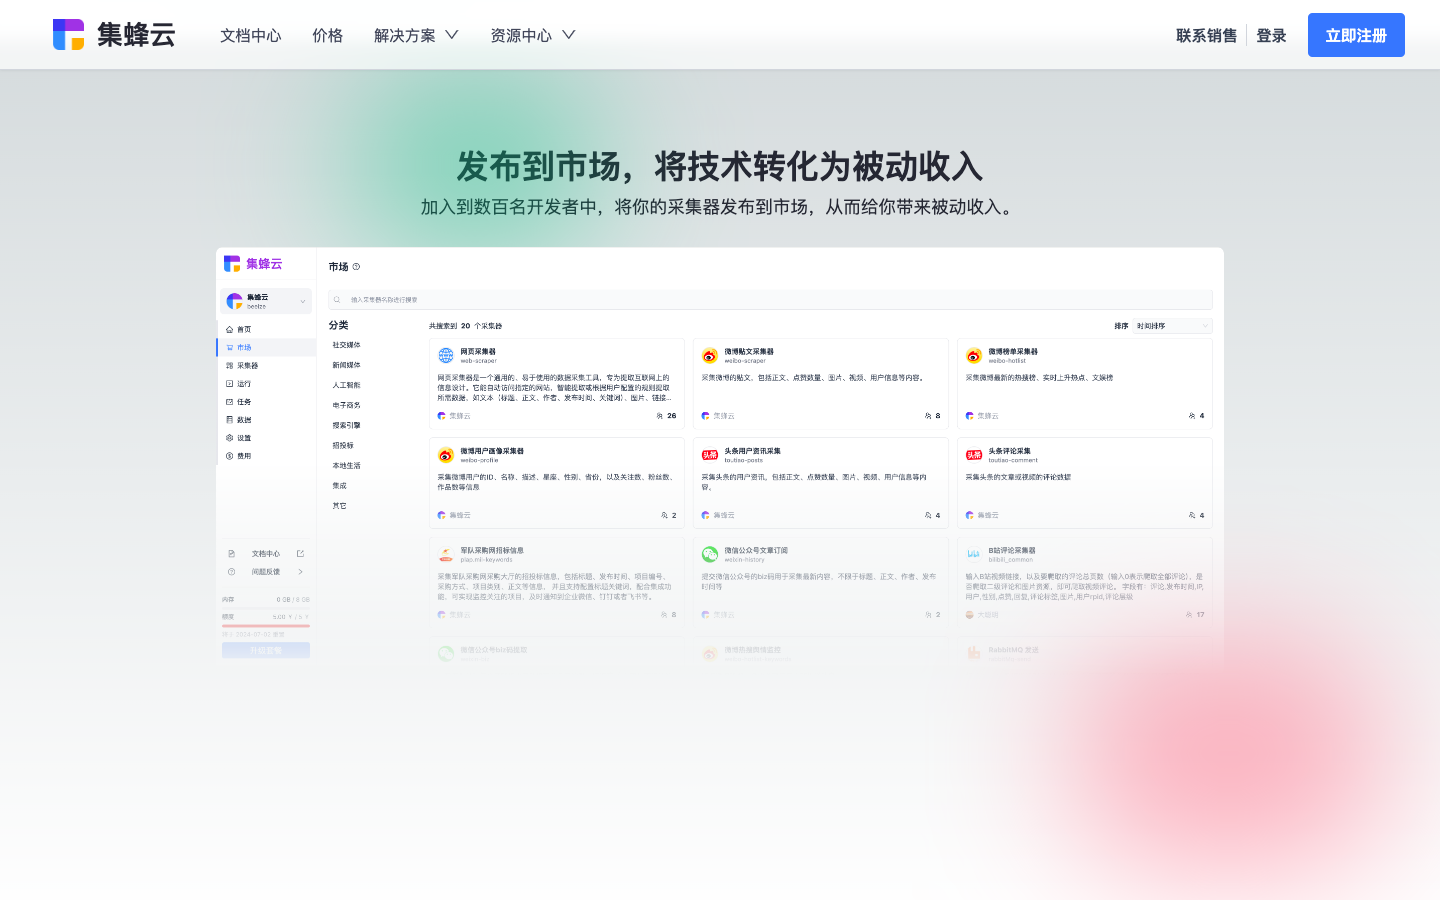Click the weibo-hotlist subtitle text
This screenshot has width=1440, height=900.
tap(1007, 361)
